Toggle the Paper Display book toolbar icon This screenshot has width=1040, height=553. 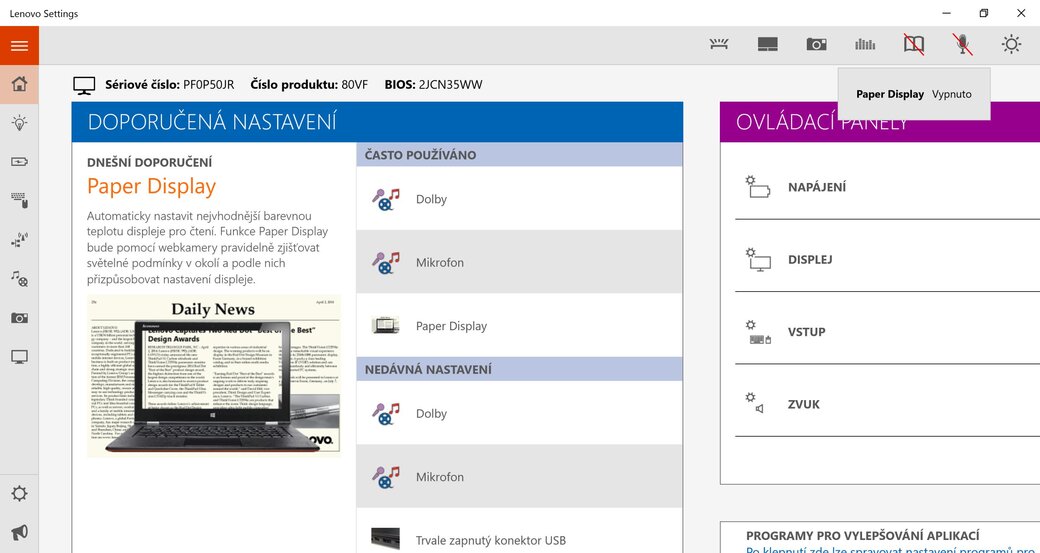click(914, 44)
